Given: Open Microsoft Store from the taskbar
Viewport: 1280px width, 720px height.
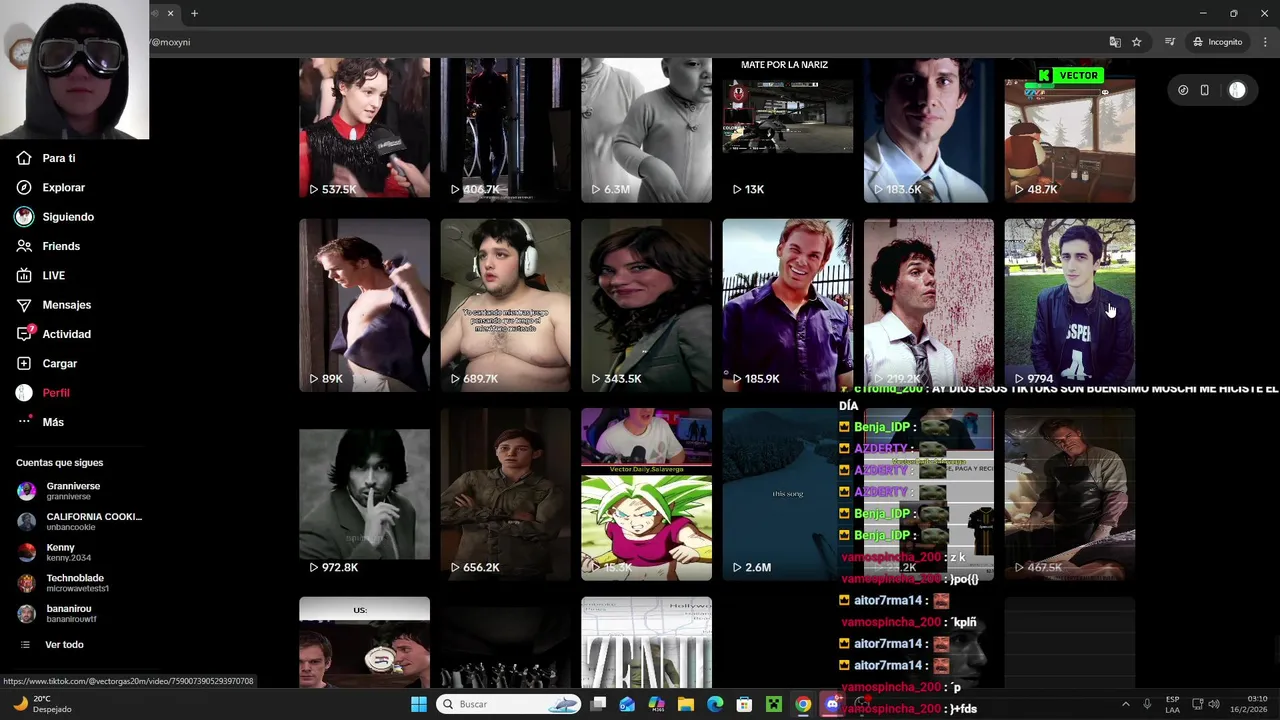Looking at the screenshot, I should [744, 704].
